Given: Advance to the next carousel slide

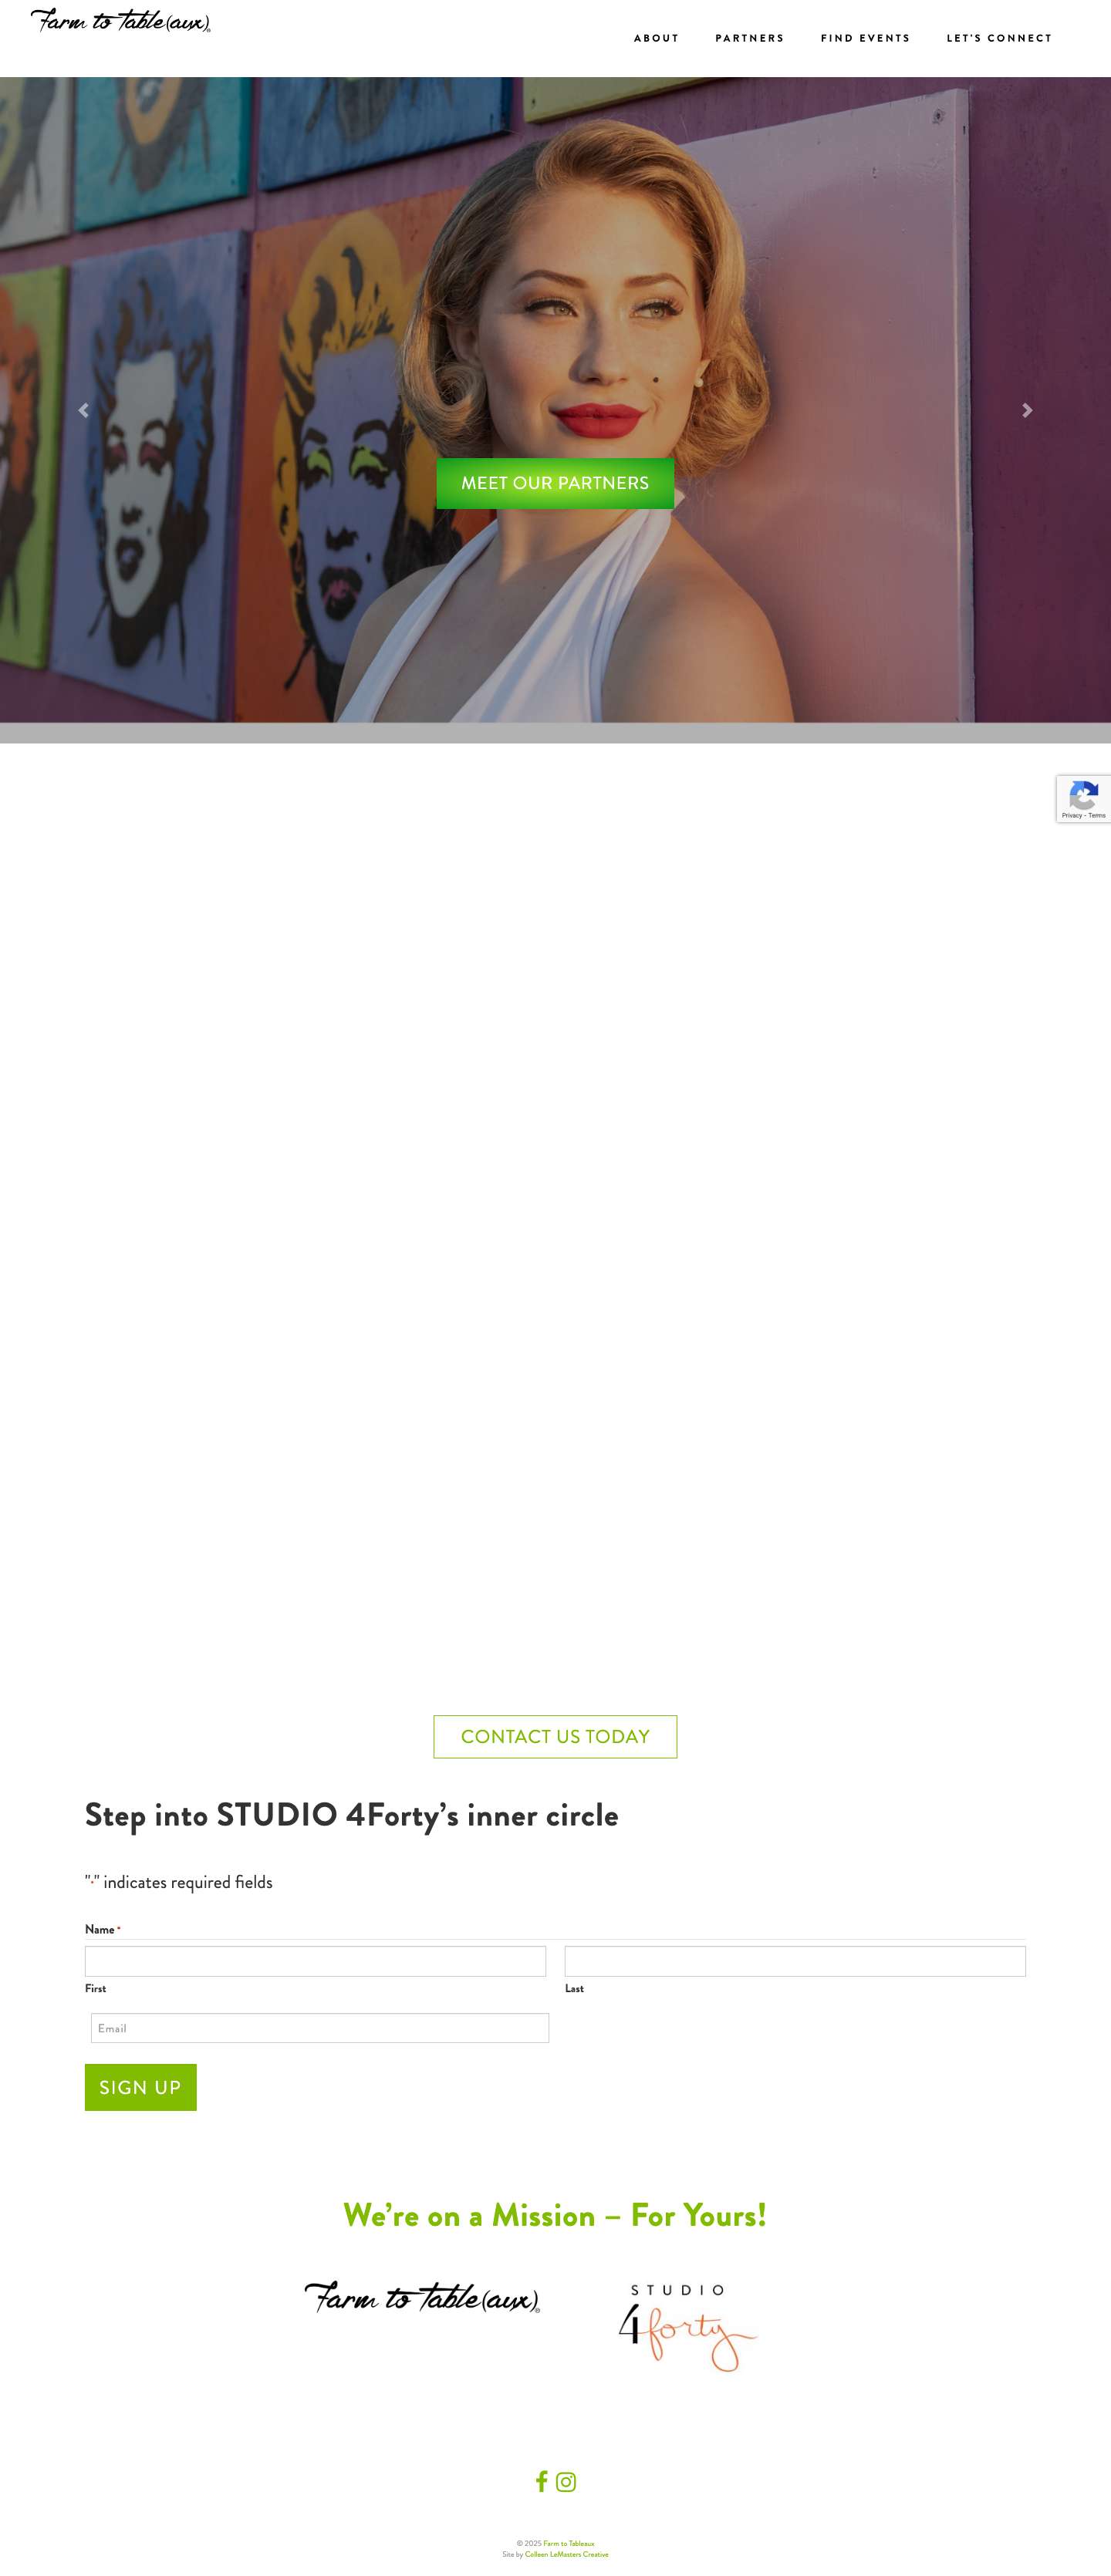Looking at the screenshot, I should coord(1027,410).
